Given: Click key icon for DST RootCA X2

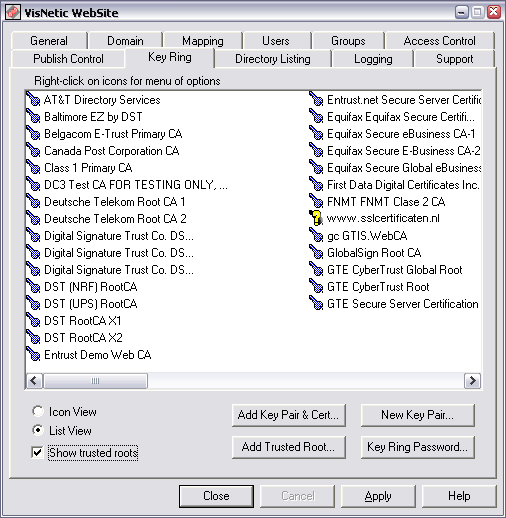Looking at the screenshot, I should 33,337.
